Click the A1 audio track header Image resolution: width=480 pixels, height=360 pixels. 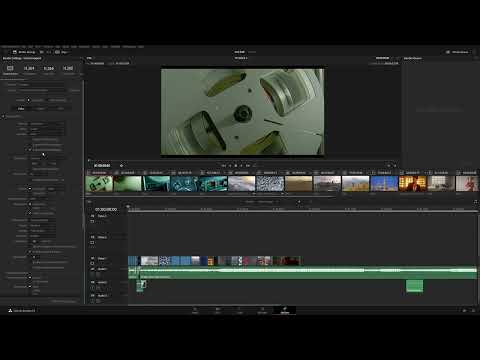coord(107,272)
